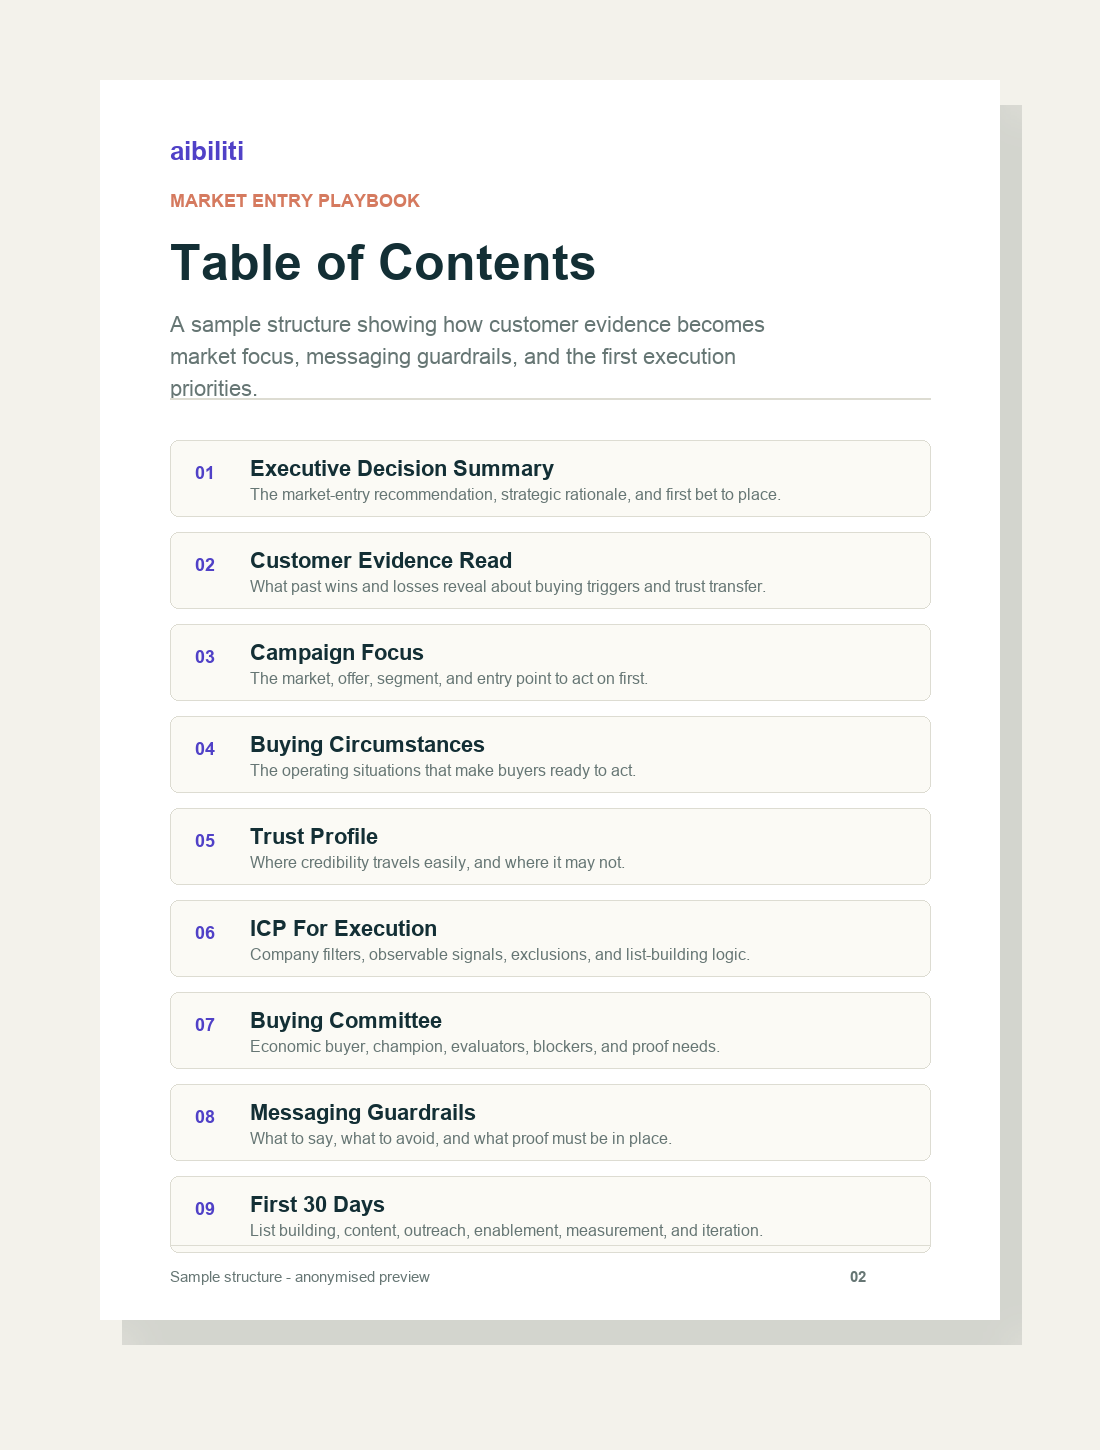Image resolution: width=1100 pixels, height=1450 pixels.
Task: Click section number 02 in the contents list
Action: click(x=205, y=565)
